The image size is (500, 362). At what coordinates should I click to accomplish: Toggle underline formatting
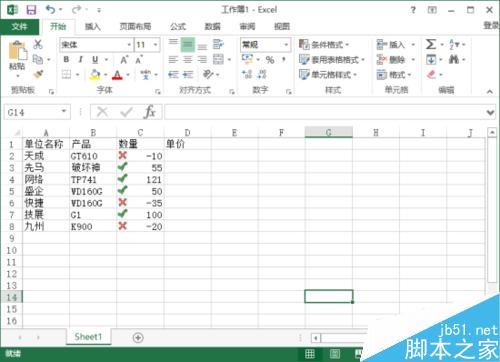pos(95,60)
